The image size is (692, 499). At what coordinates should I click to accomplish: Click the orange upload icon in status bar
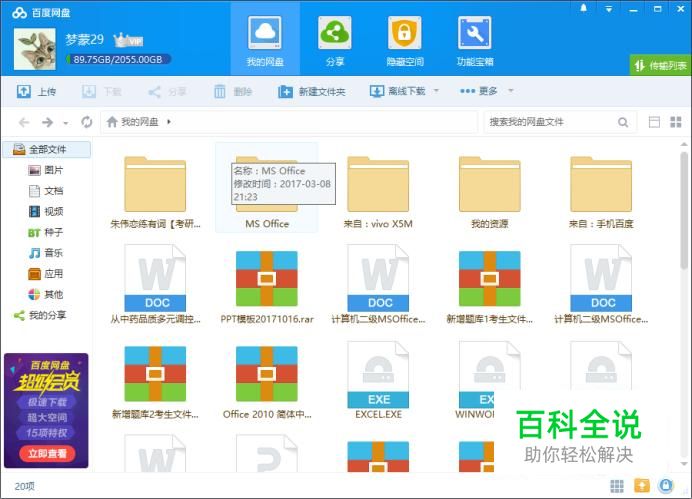(642, 486)
